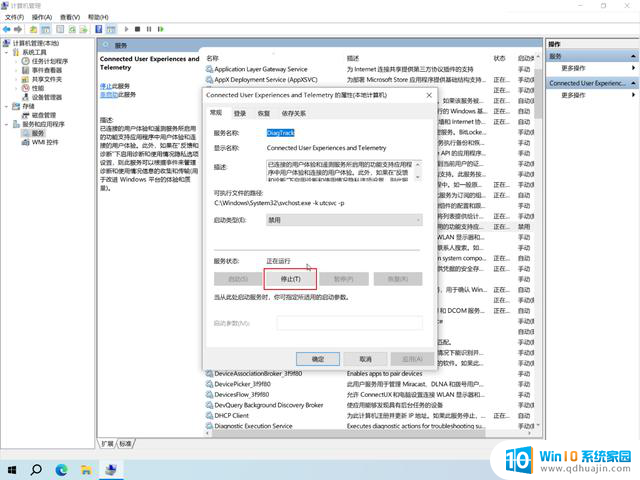Select 性能 icon in tree

(x=26, y=88)
